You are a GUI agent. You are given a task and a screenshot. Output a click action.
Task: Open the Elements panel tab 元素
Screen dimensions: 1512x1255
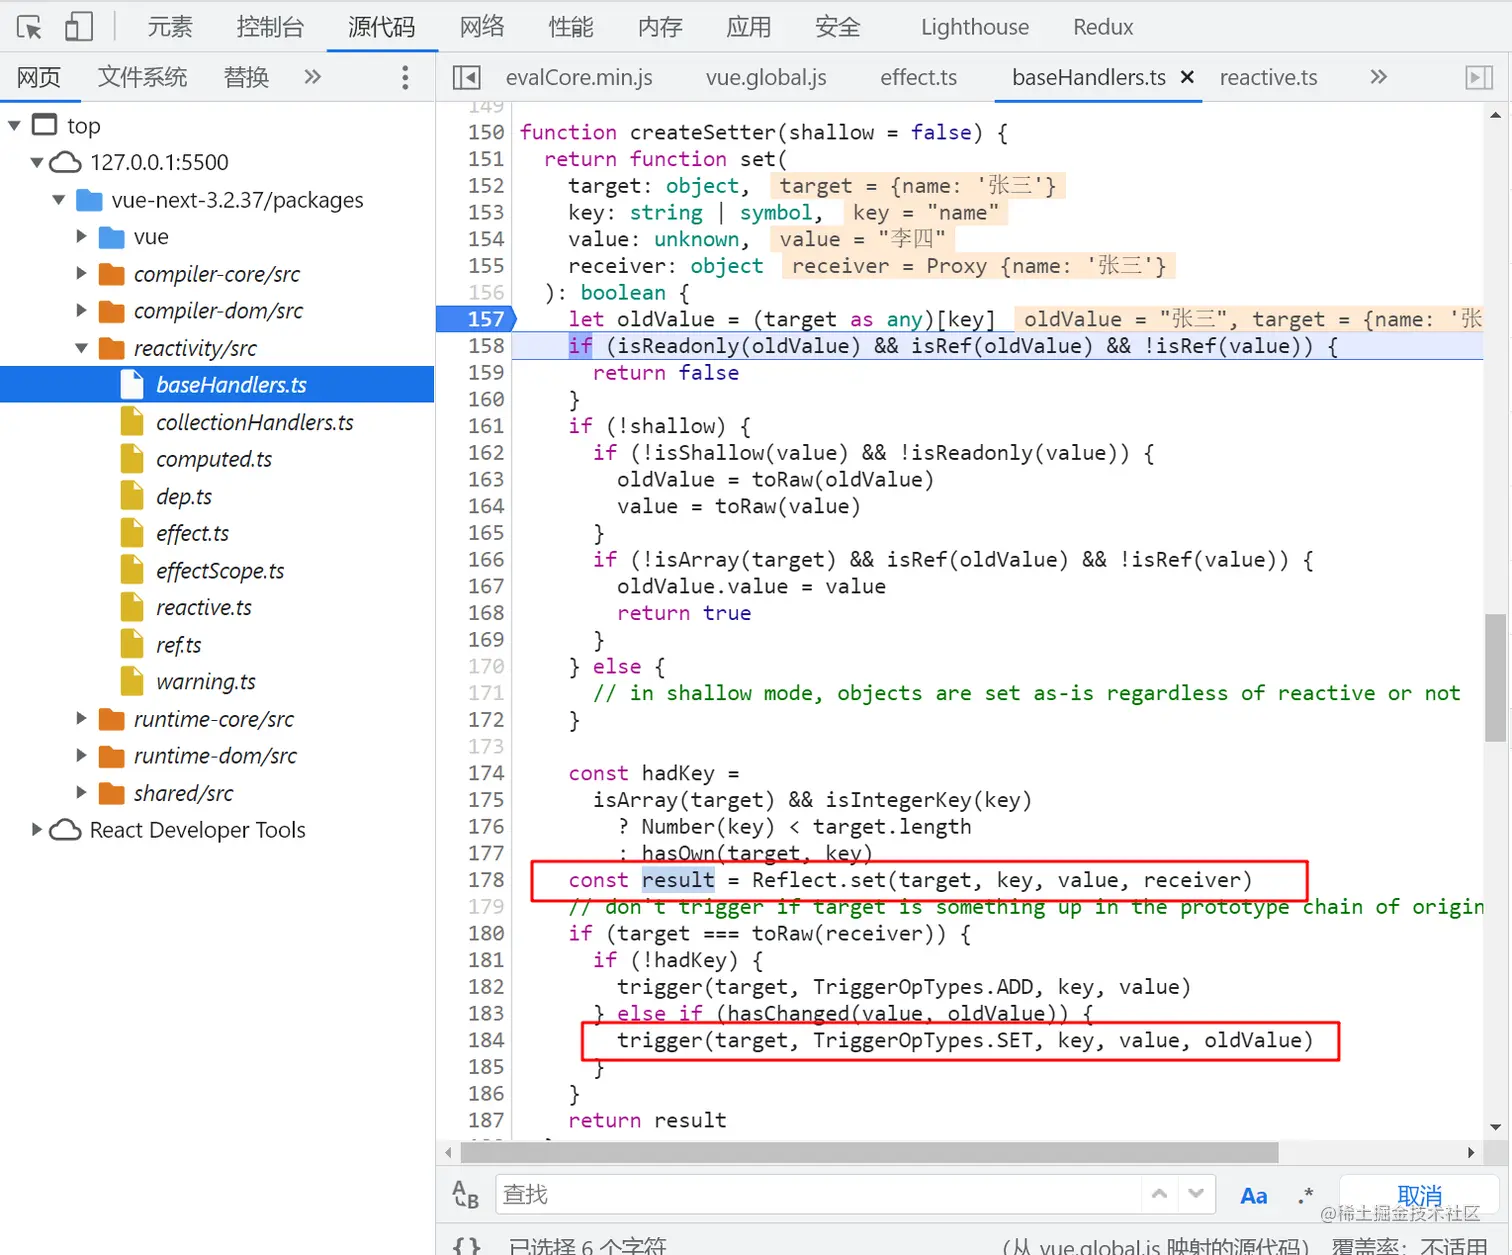pos(170,27)
